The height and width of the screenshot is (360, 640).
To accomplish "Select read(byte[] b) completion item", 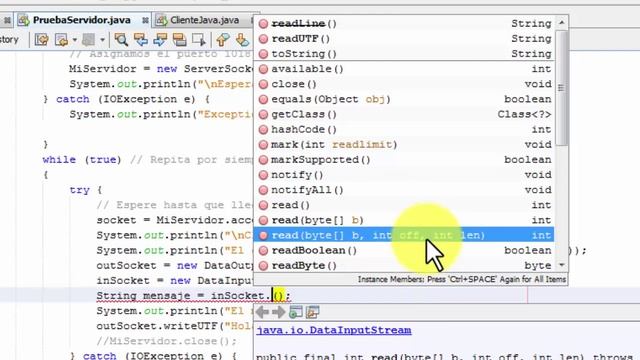I will 404,220.
